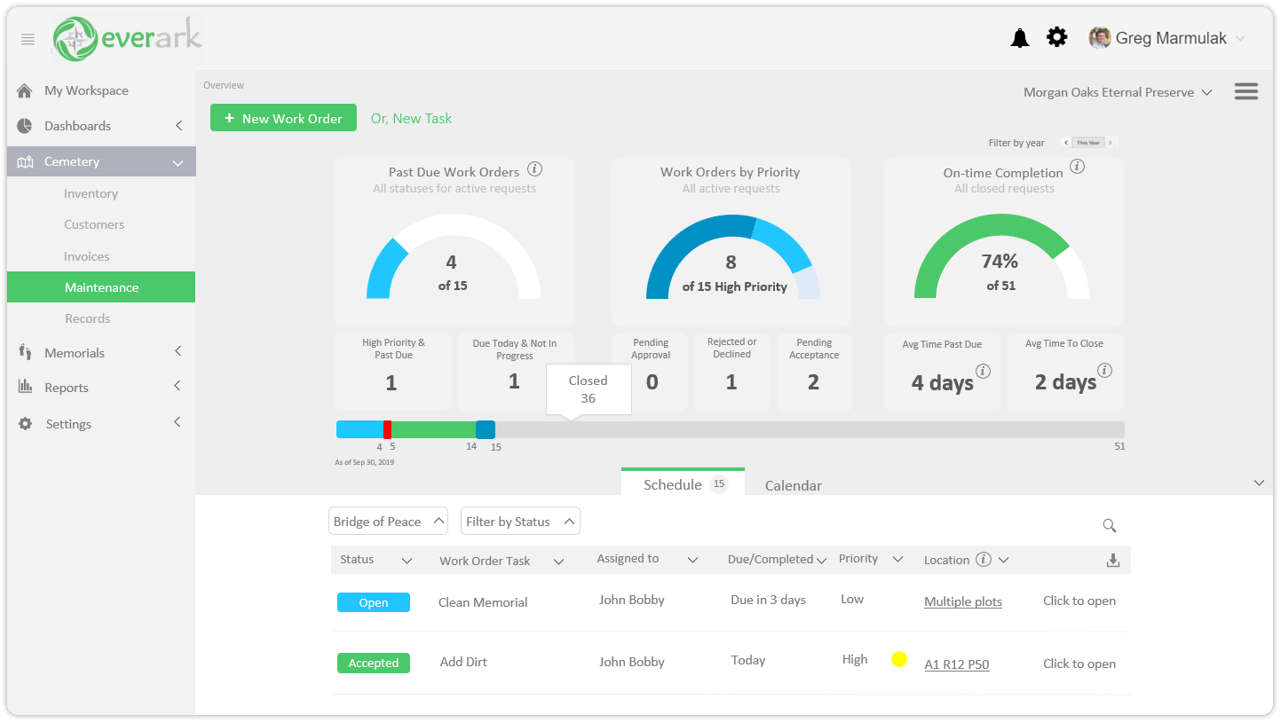Open Morgan Oaks Eternal Preserve location selector
The height and width of the screenshot is (722, 1280).
click(1117, 92)
